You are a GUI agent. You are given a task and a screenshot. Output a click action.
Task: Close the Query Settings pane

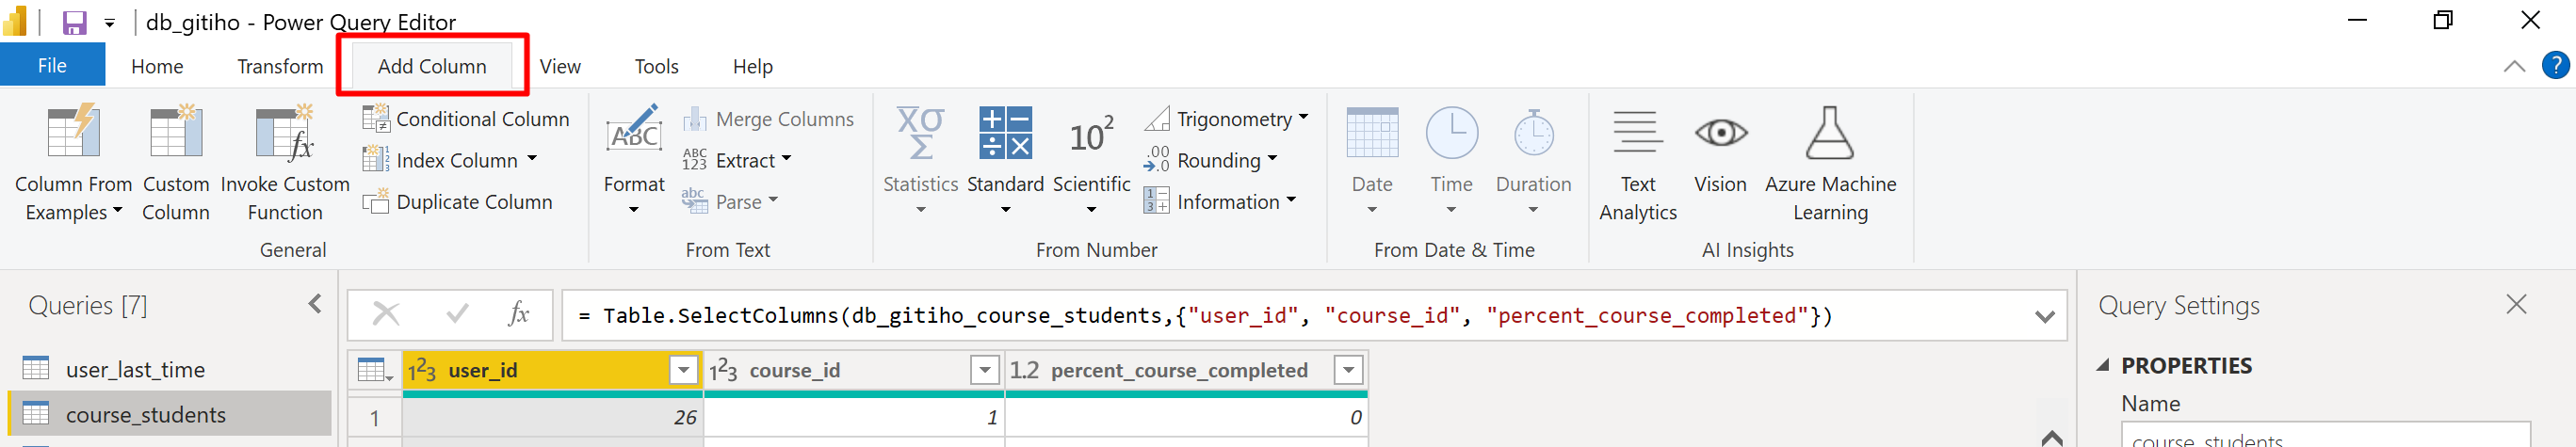point(2516,304)
